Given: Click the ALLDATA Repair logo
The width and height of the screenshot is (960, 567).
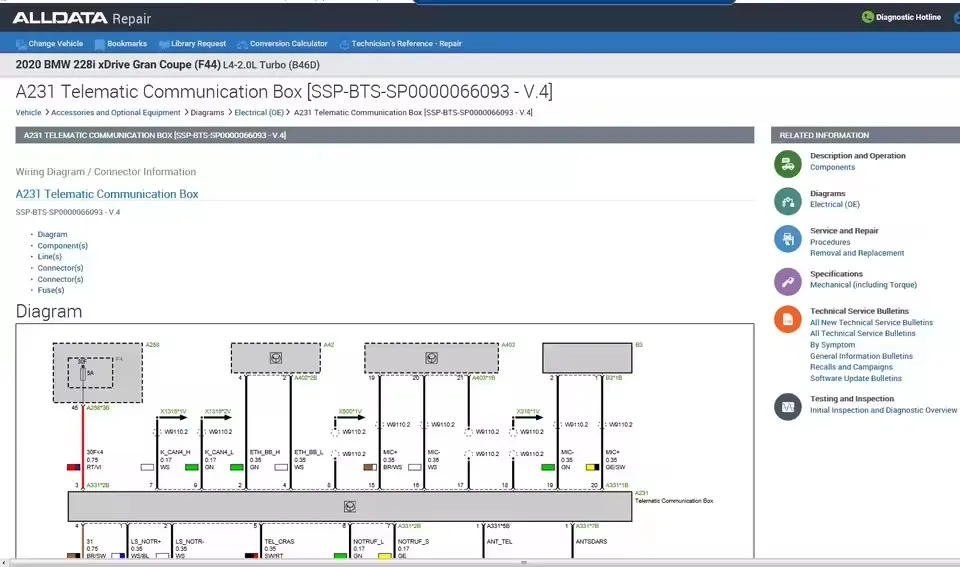Looking at the screenshot, I should (x=82, y=18).
